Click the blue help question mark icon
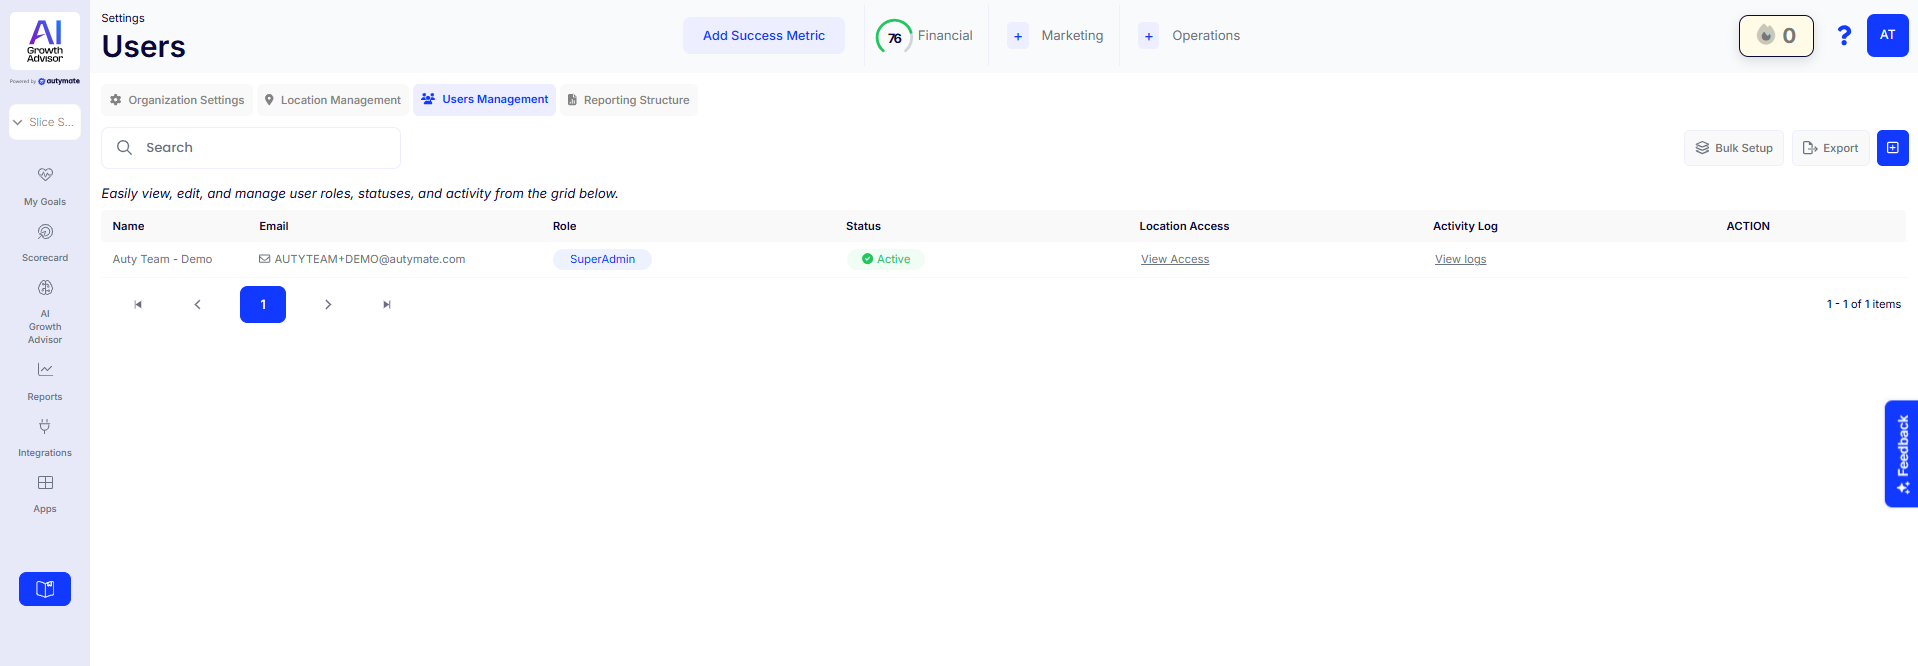Screen dimensions: 1918x666 (1843, 36)
